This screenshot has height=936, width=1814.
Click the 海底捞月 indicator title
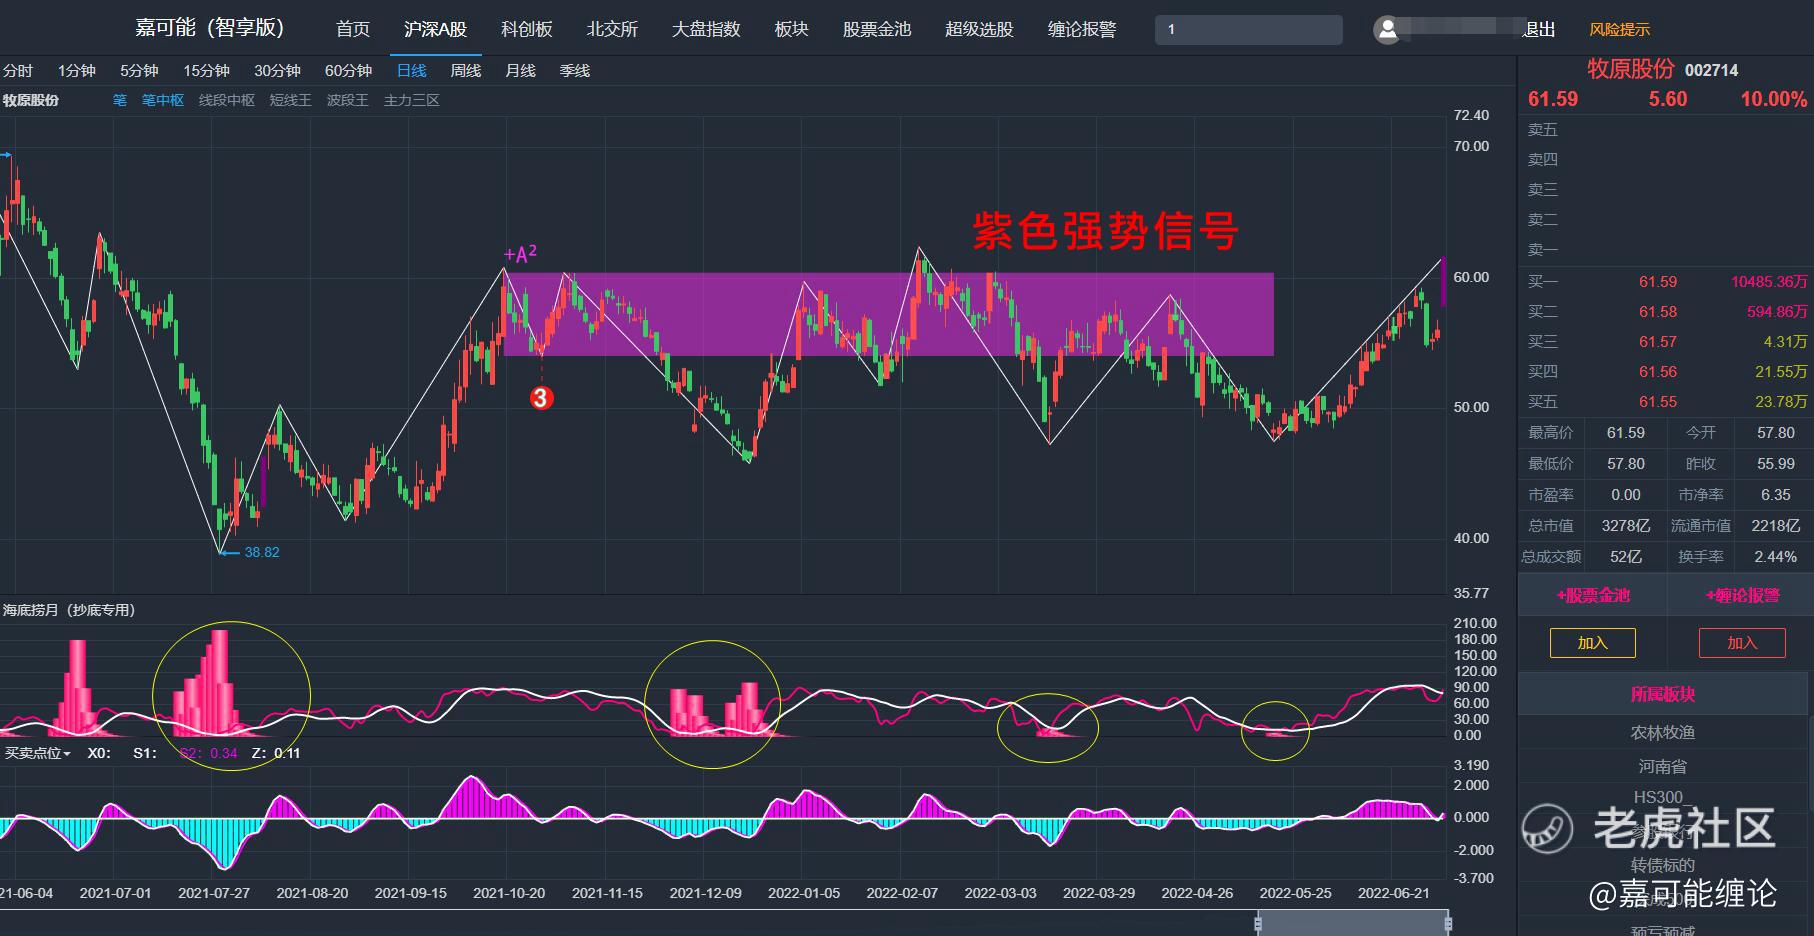pos(69,610)
